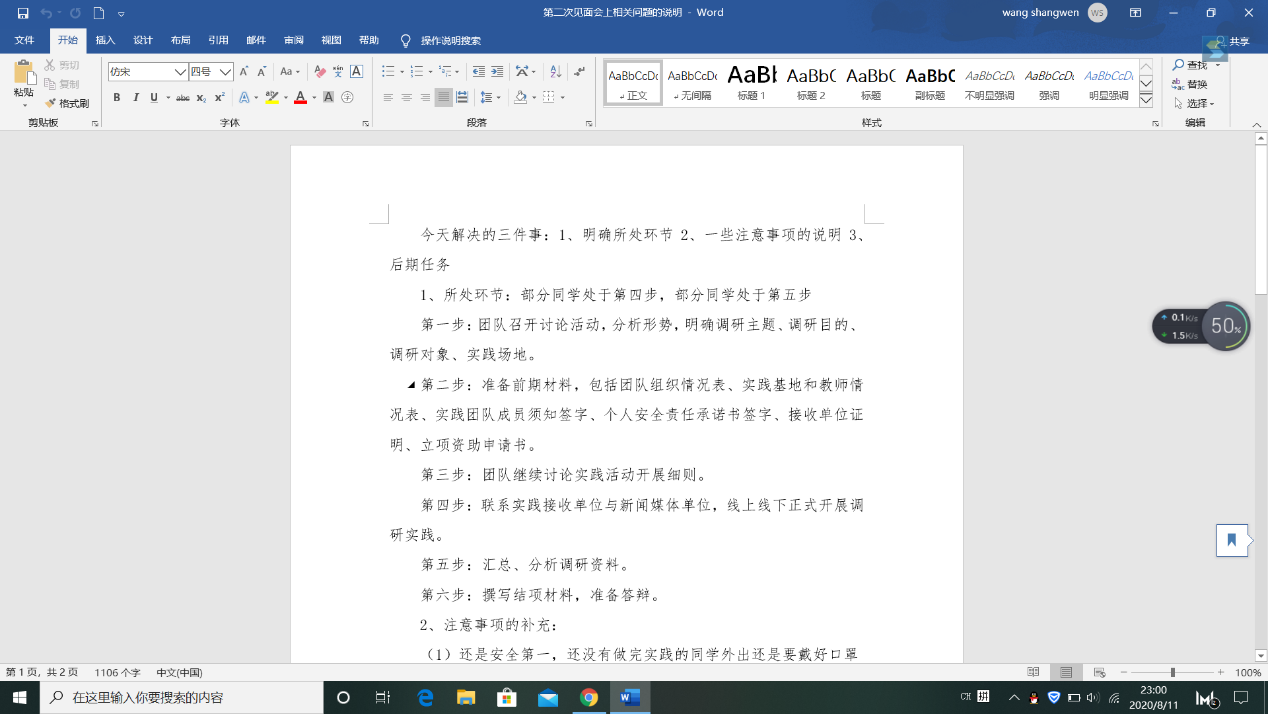
Task: Toggle justified paragraph alignment
Action: (443, 98)
